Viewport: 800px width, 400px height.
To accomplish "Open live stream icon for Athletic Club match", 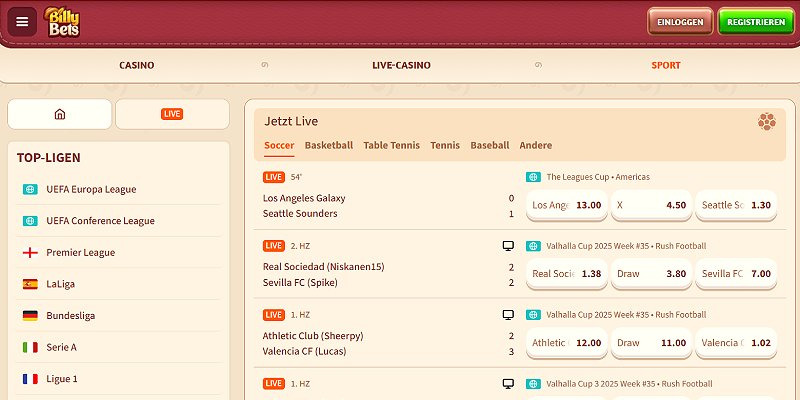I will [x=508, y=314].
